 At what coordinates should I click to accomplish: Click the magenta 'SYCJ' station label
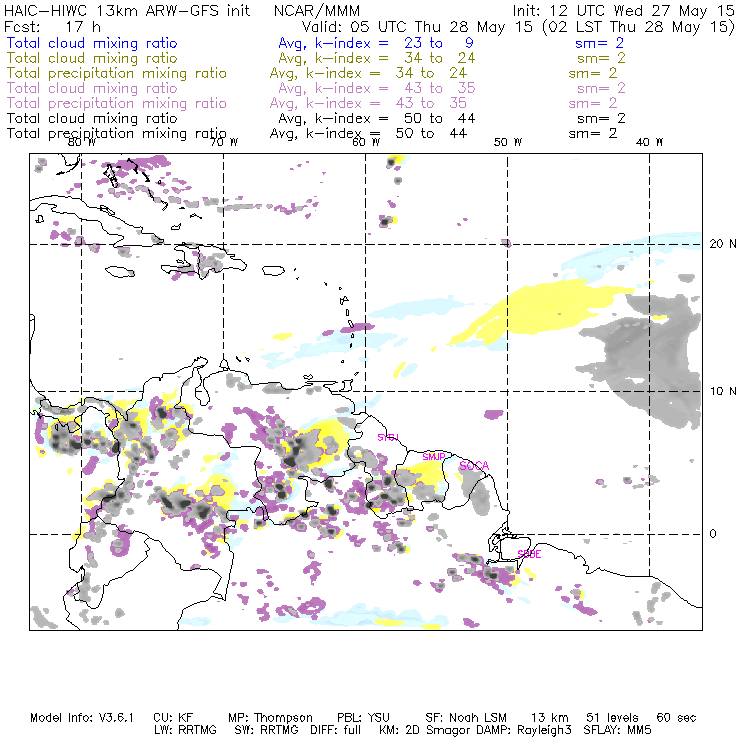(388, 437)
